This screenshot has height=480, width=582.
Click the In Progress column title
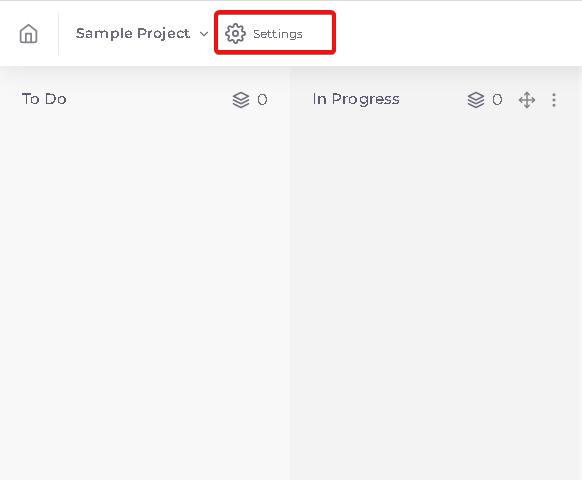[x=356, y=99]
